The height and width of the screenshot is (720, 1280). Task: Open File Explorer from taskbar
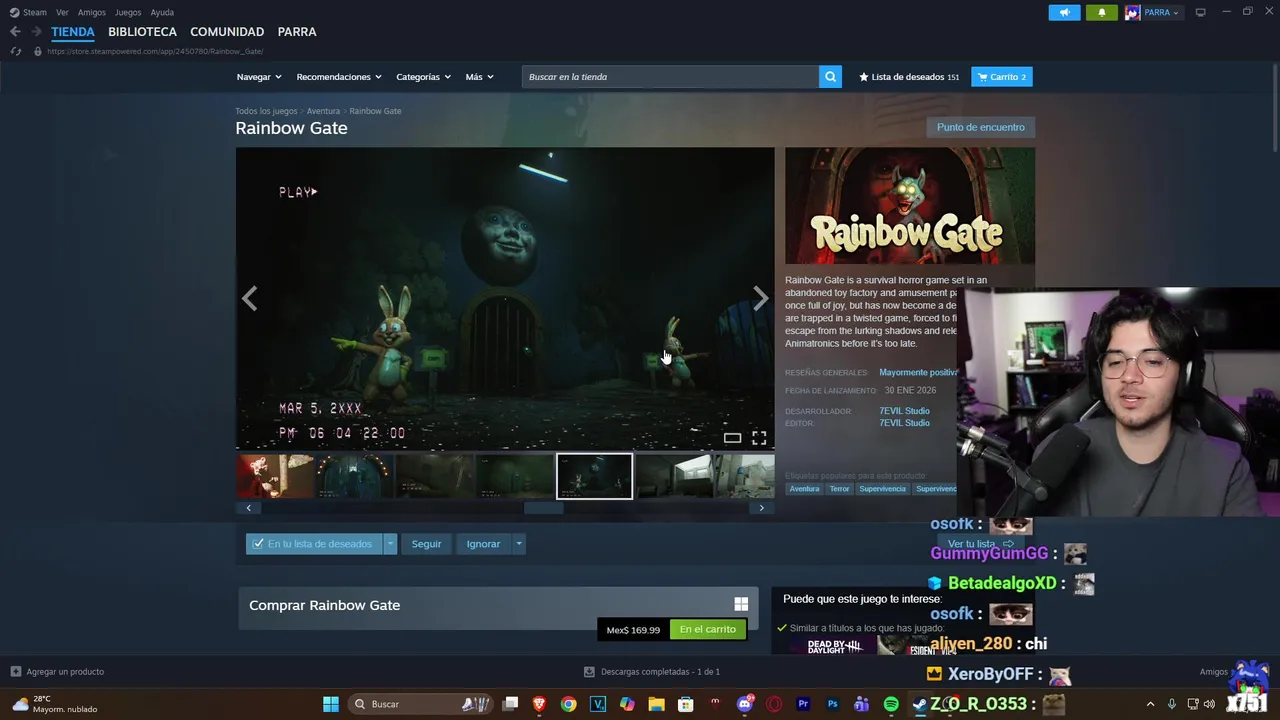(656, 704)
